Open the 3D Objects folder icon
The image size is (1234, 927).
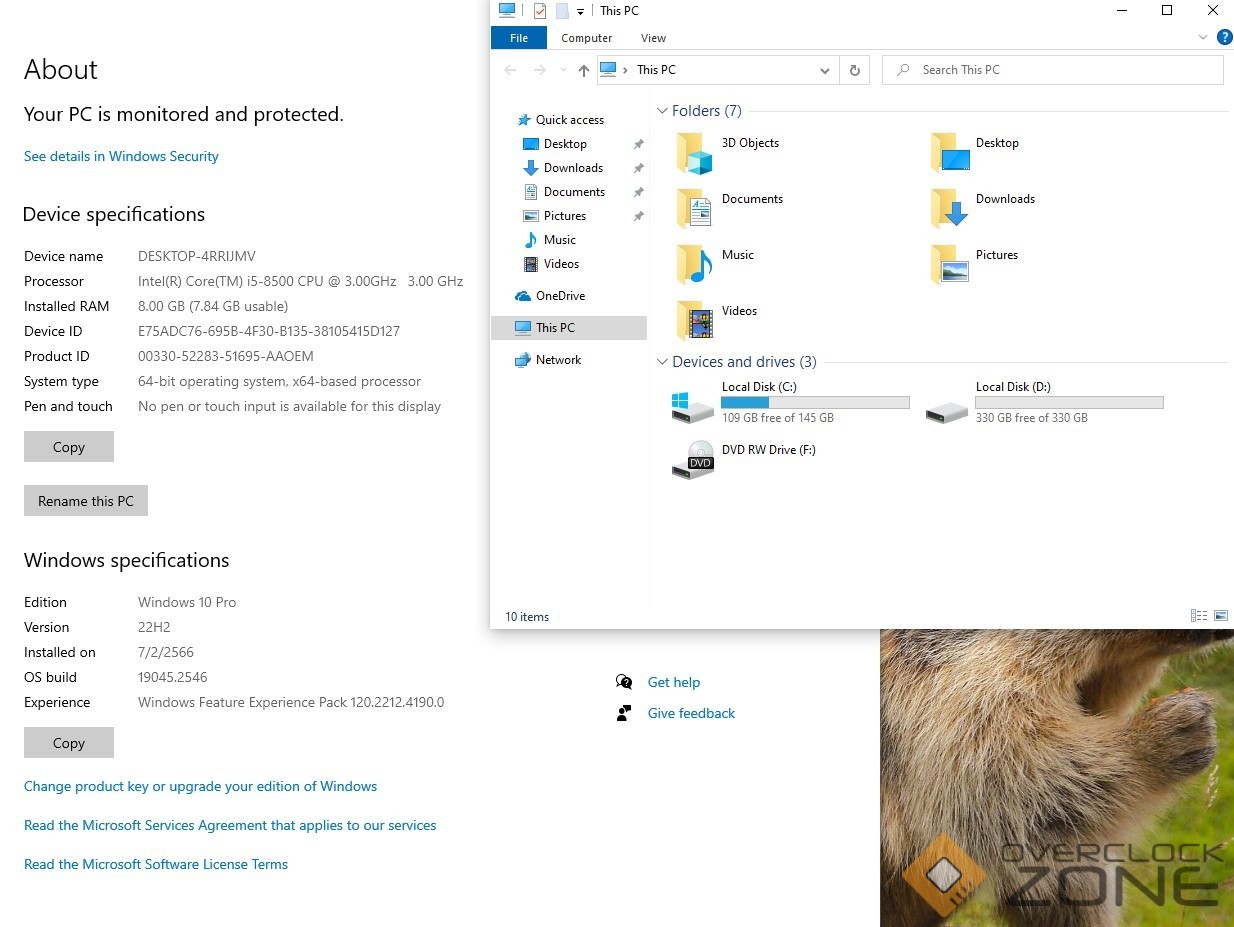[695, 154]
